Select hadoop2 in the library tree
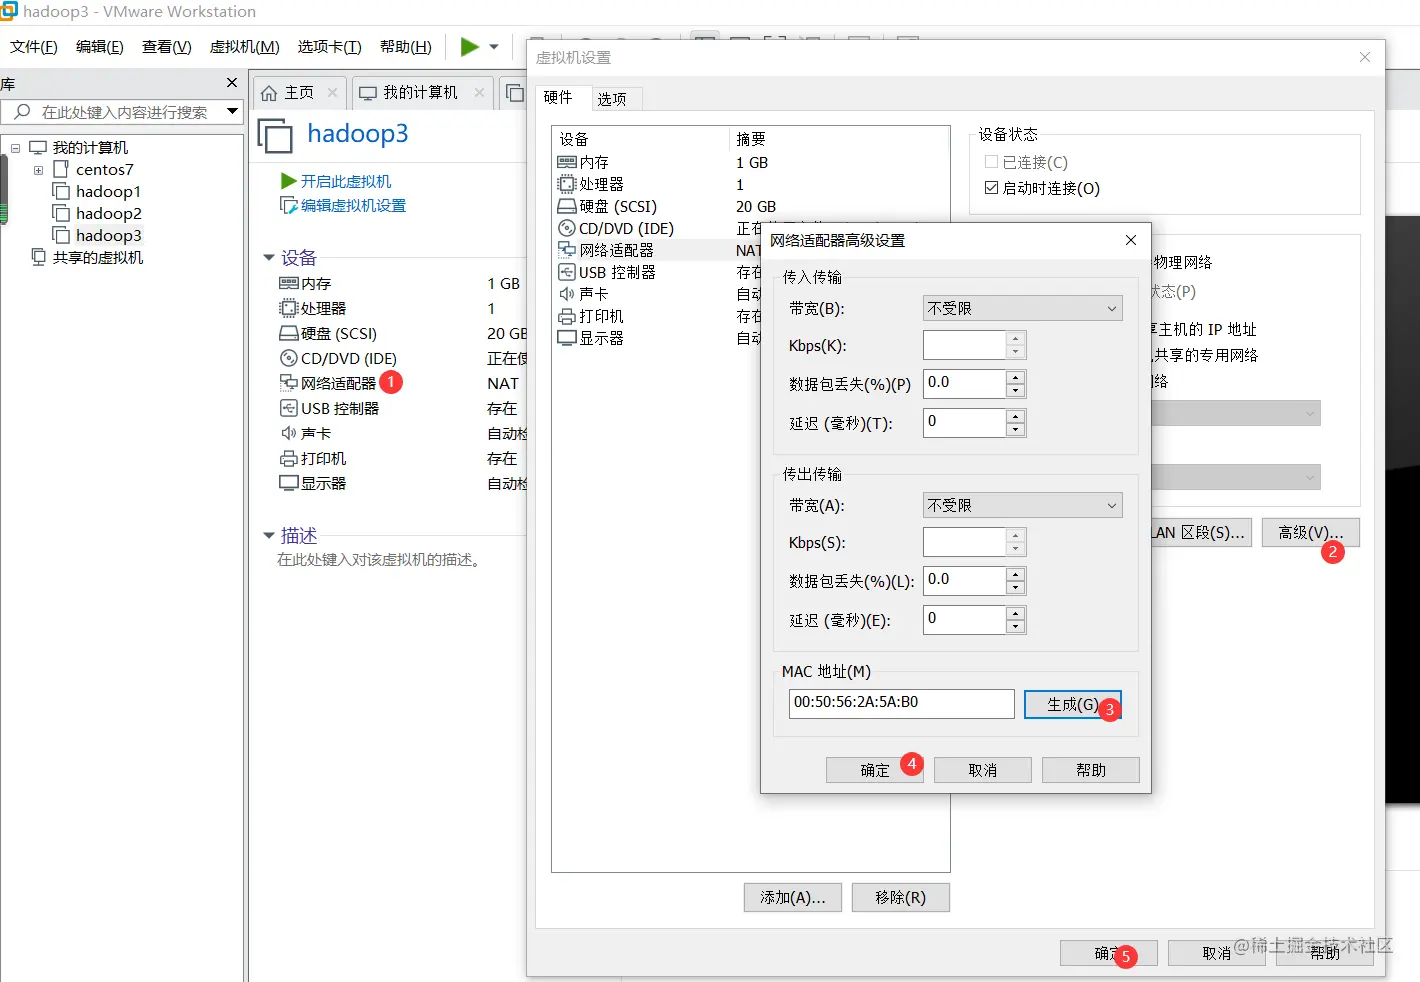 (x=108, y=213)
